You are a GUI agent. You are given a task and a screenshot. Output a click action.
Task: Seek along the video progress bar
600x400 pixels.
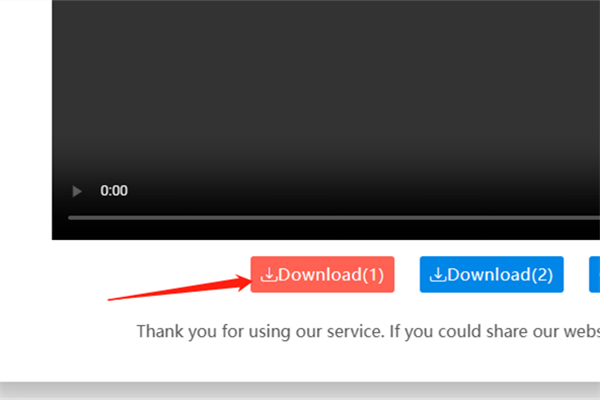pyautogui.click(x=334, y=218)
